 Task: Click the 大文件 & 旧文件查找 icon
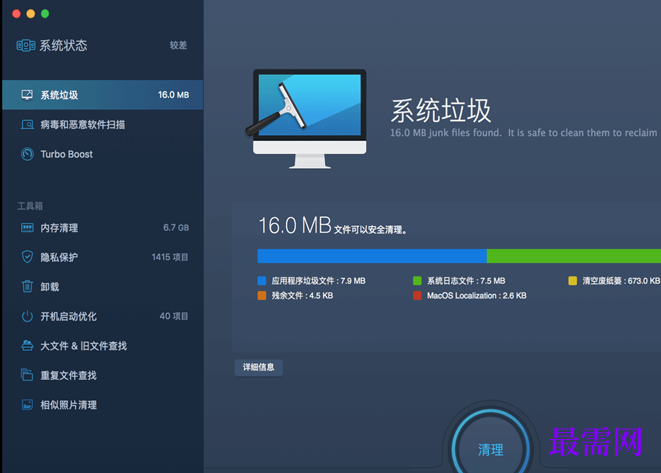27,346
